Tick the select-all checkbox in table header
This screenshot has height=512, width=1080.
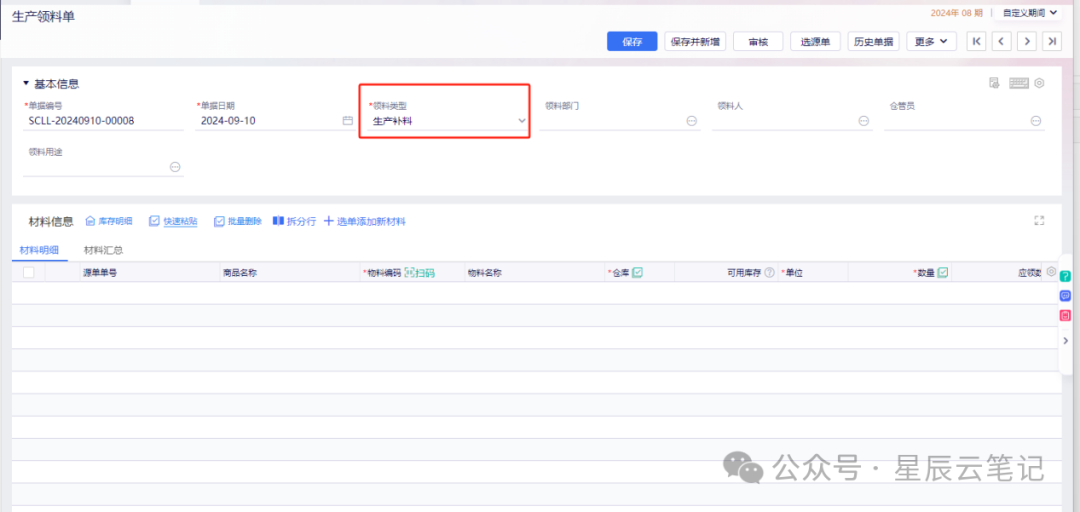point(28,273)
